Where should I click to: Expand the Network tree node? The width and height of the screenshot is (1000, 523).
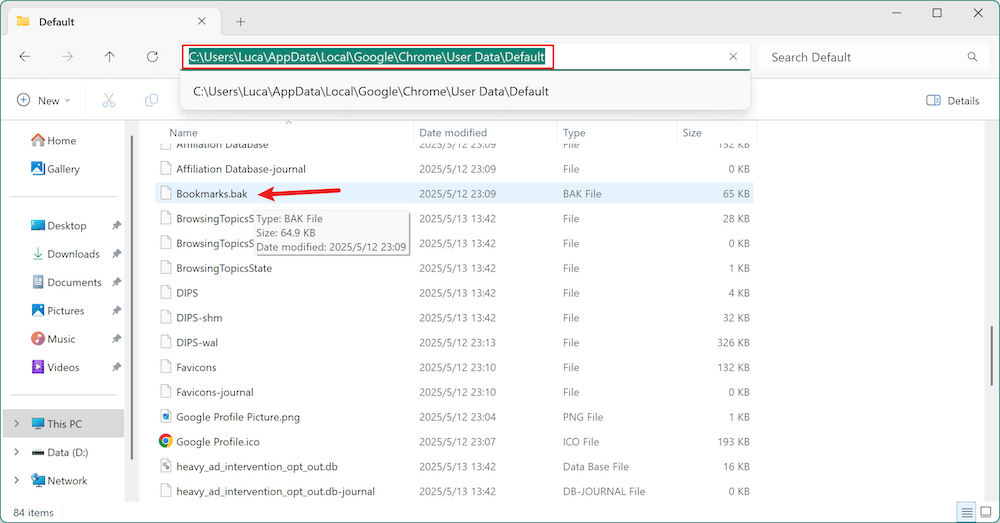16,480
